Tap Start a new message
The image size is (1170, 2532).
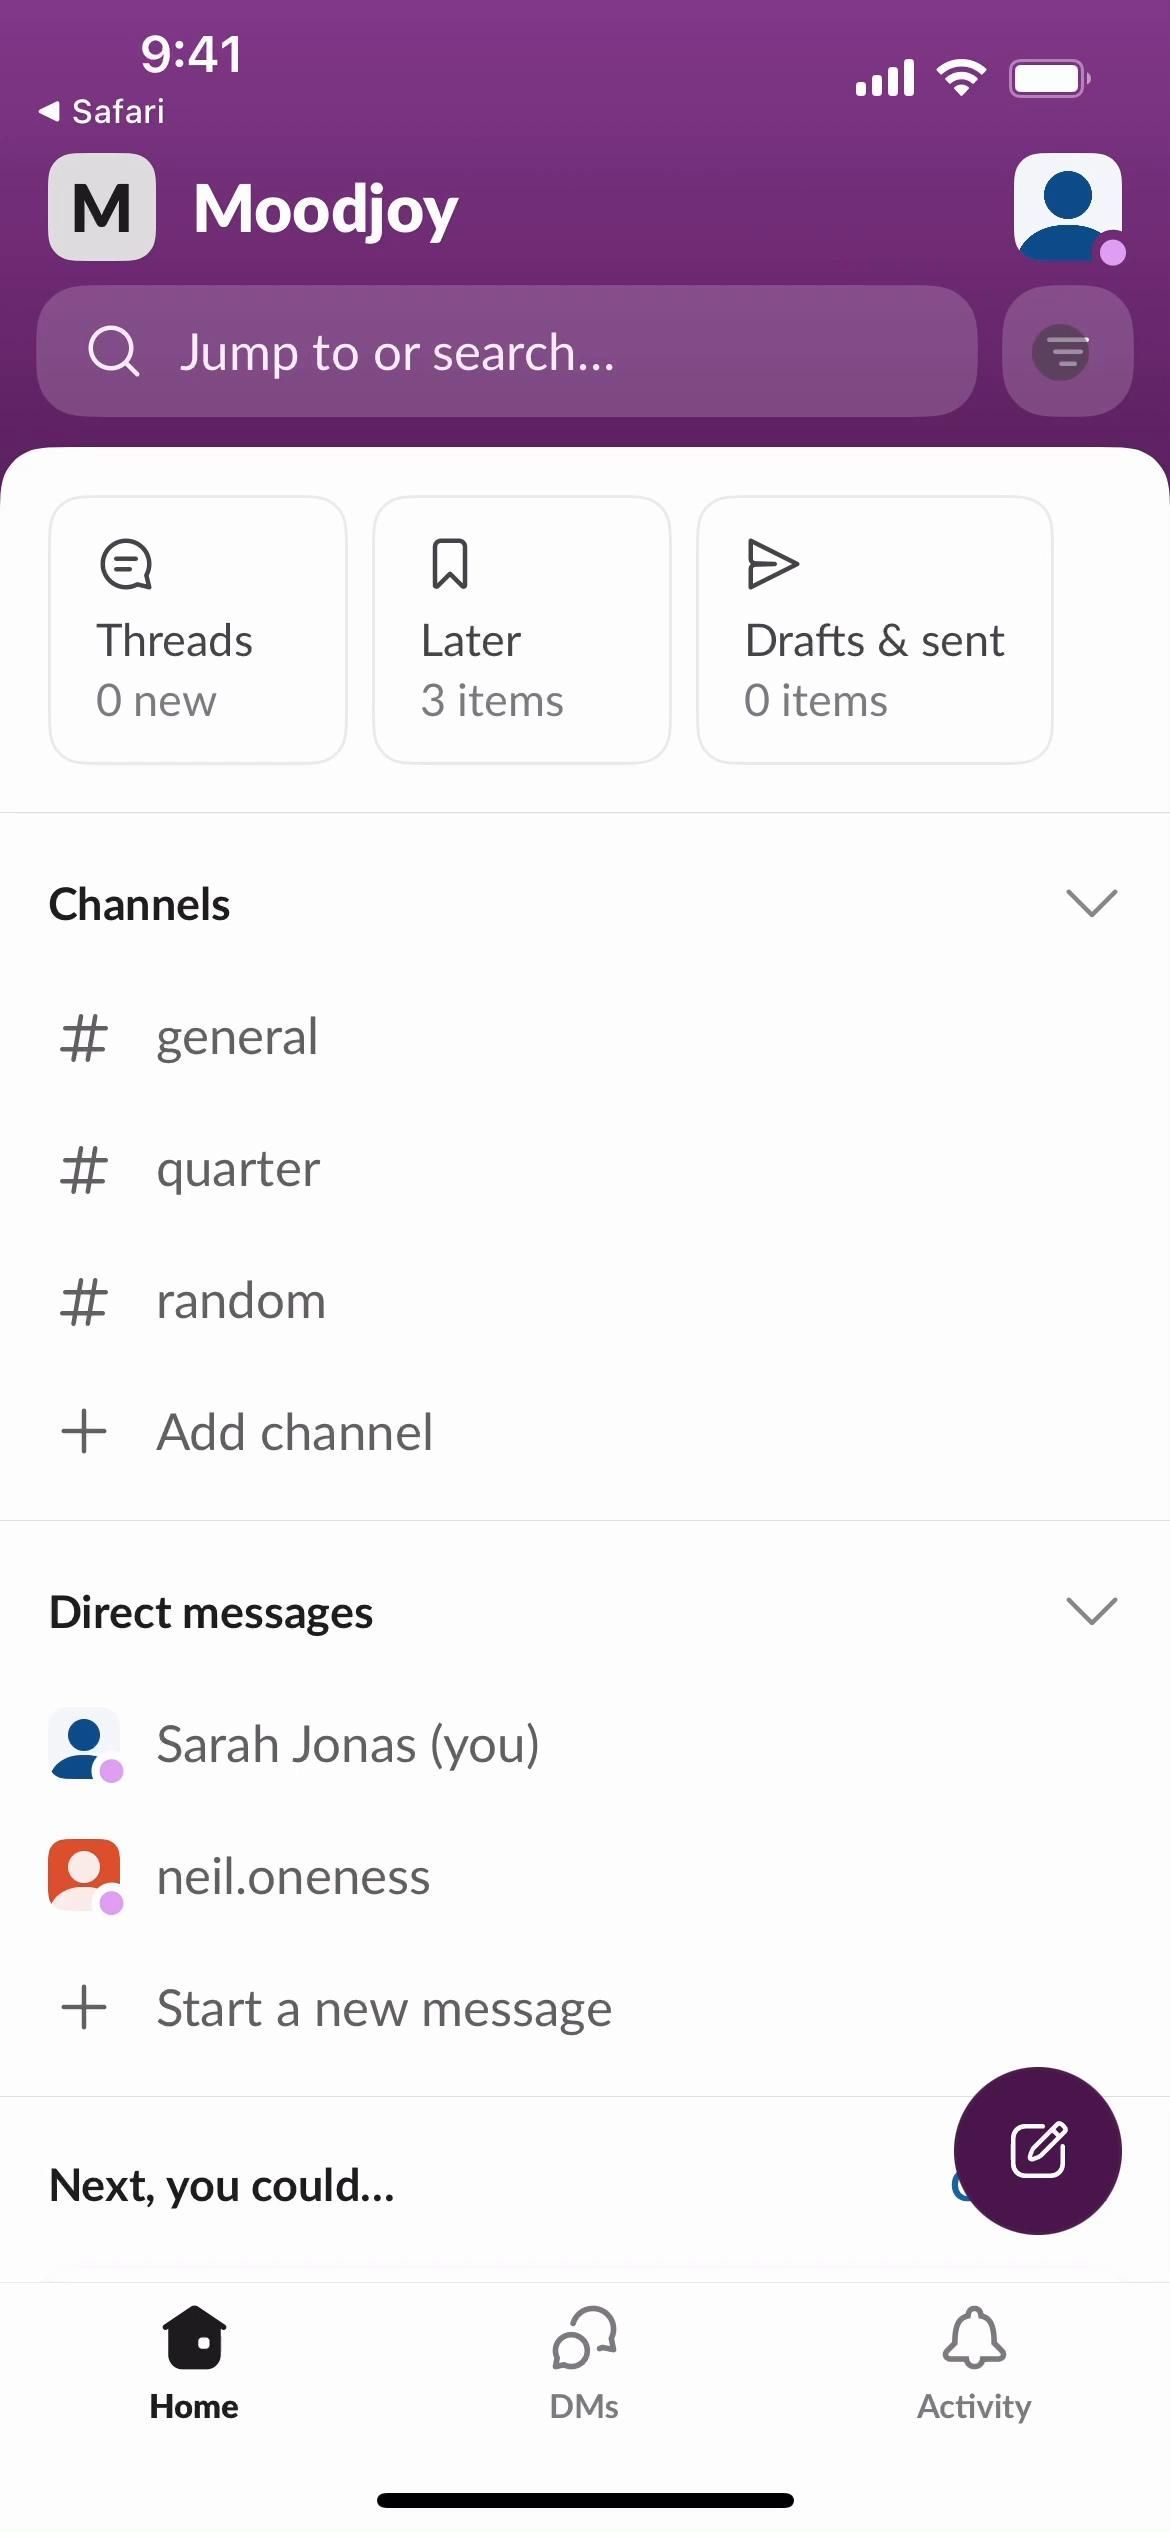tap(384, 2008)
